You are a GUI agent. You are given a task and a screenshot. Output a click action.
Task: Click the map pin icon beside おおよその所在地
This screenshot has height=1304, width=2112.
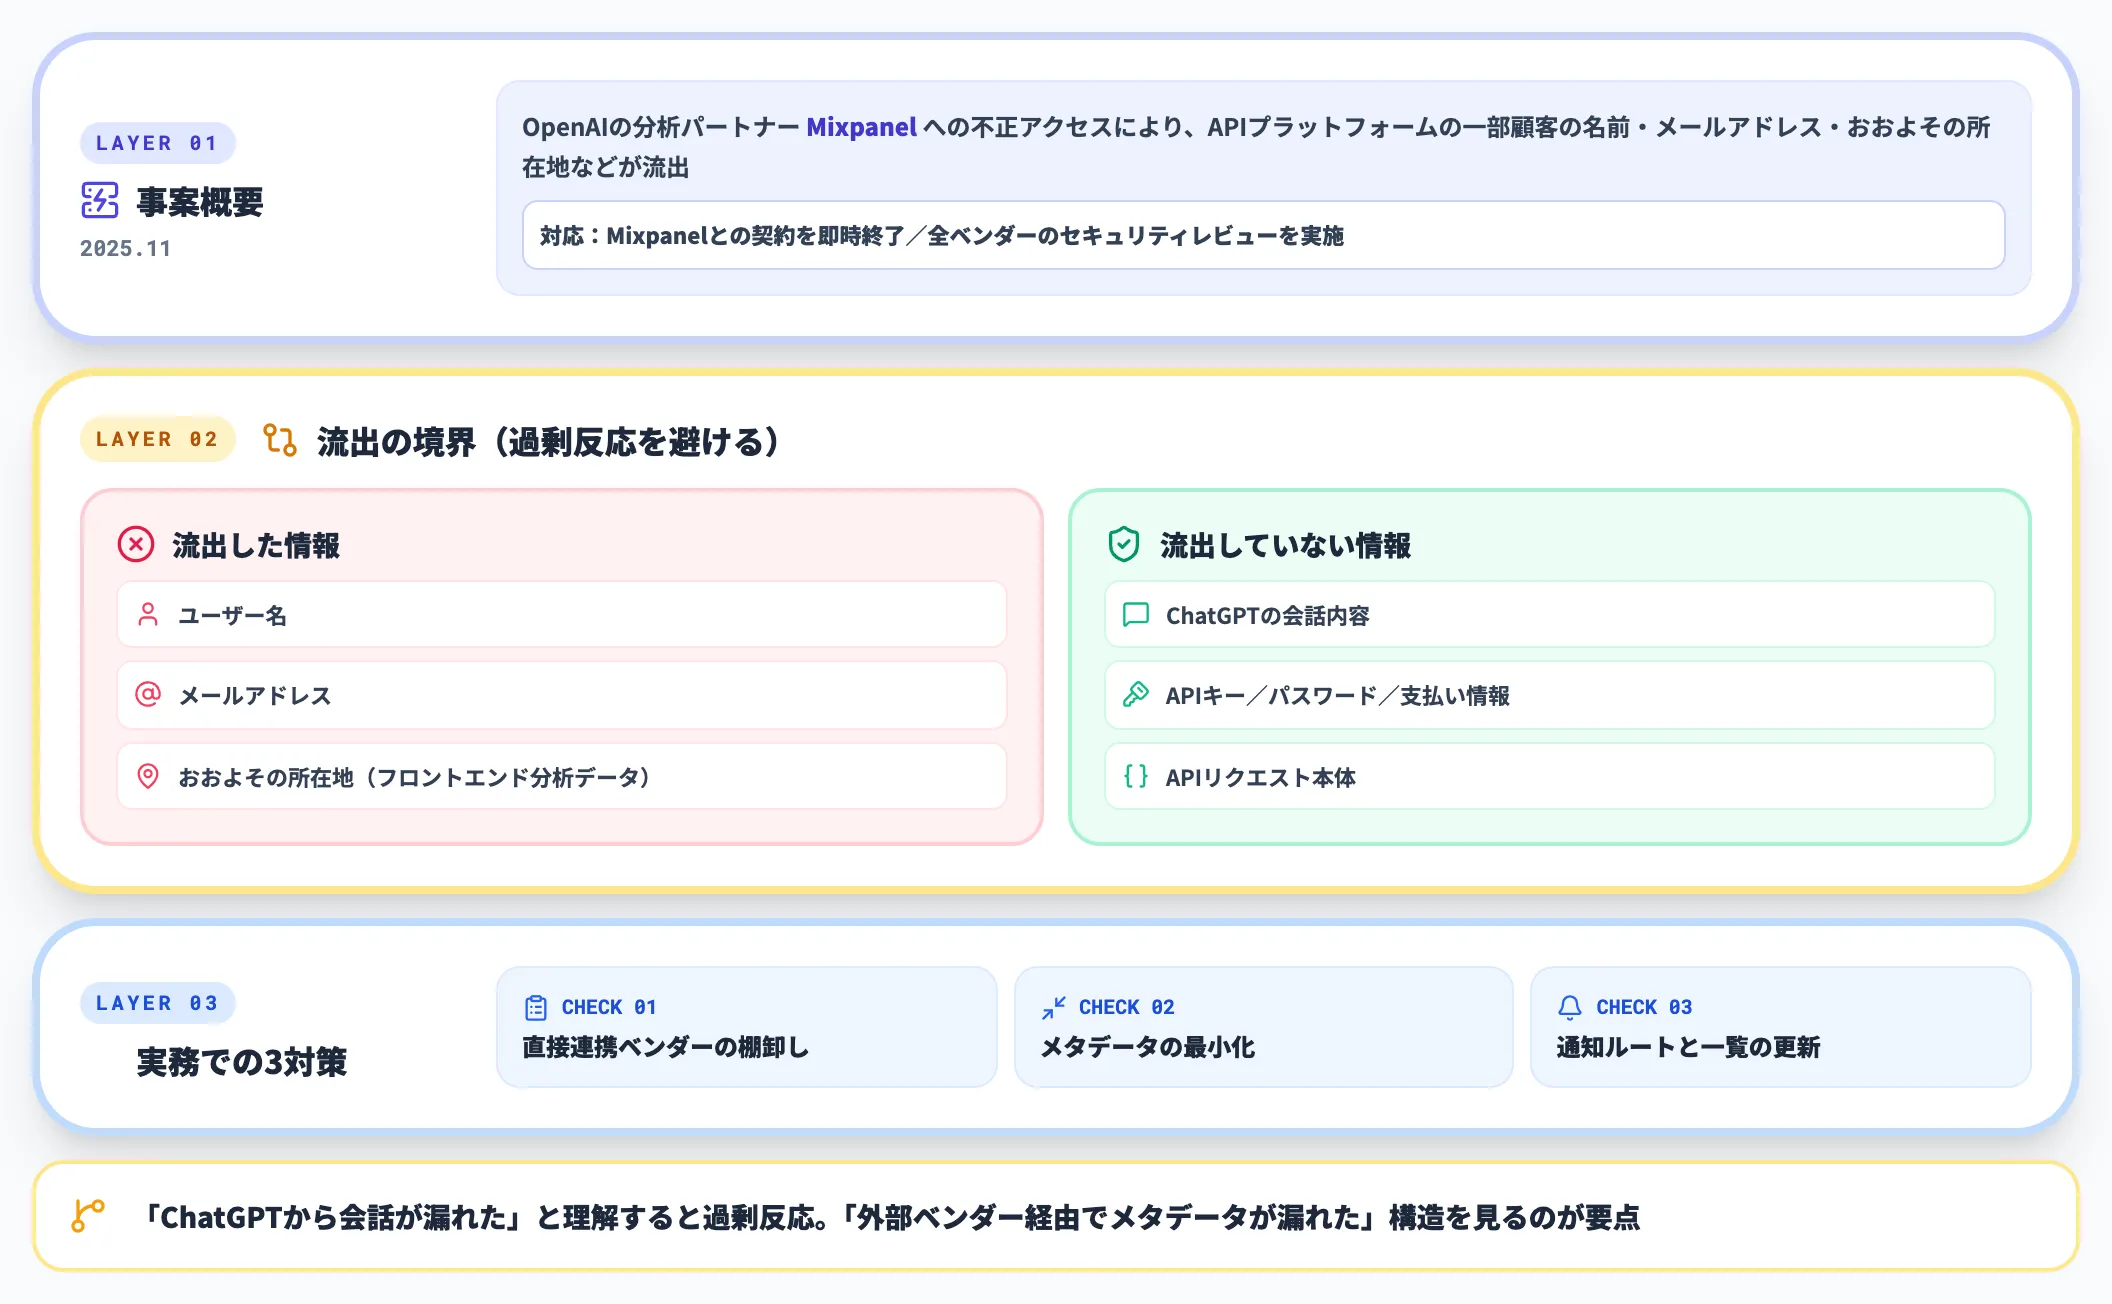pos(148,776)
